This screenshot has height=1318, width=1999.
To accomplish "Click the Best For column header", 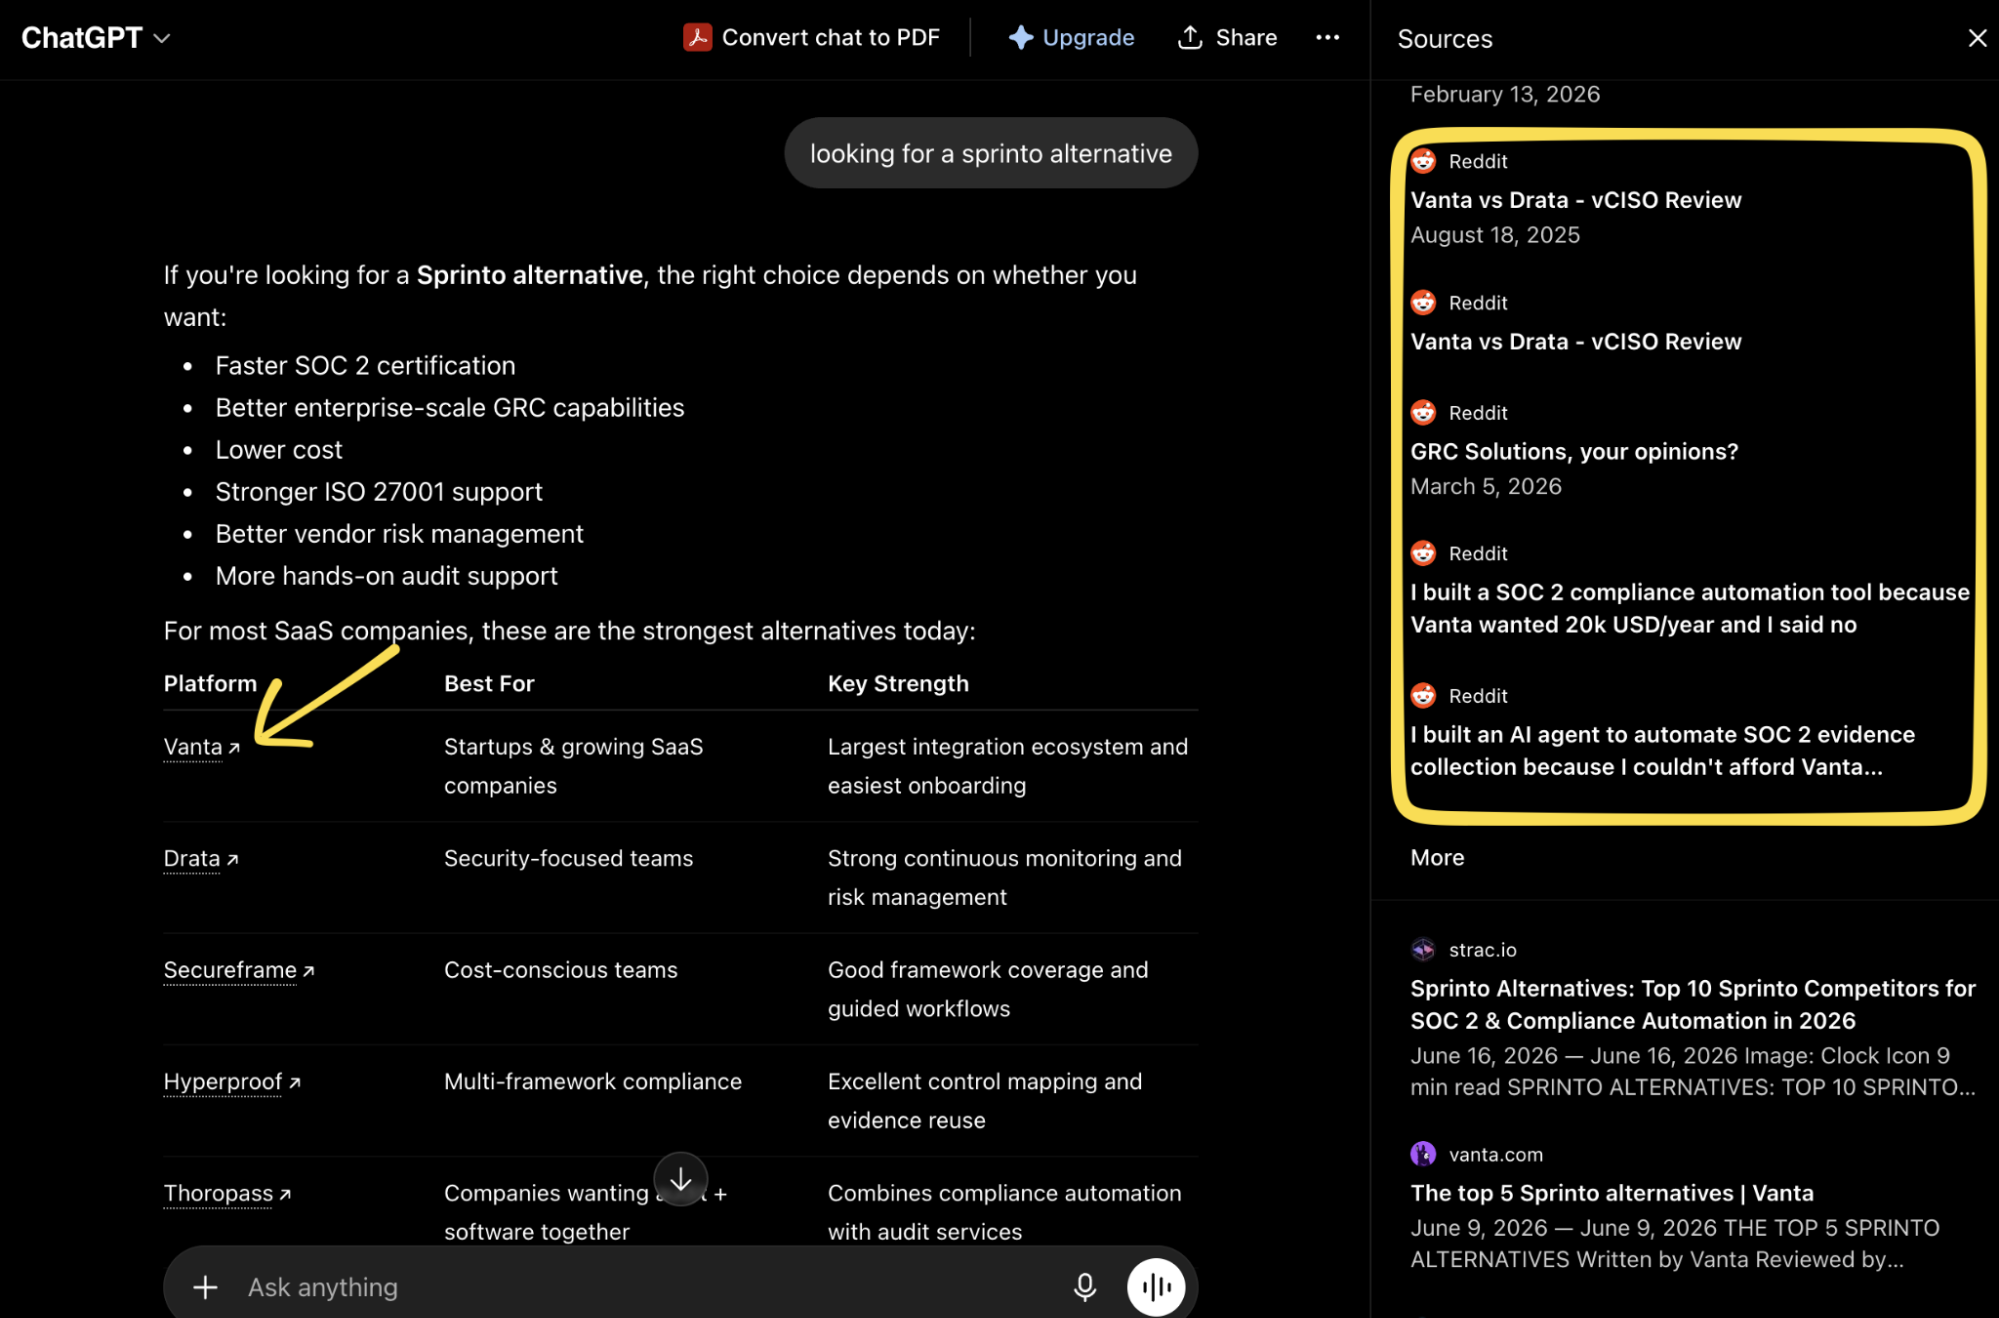I will [489, 684].
